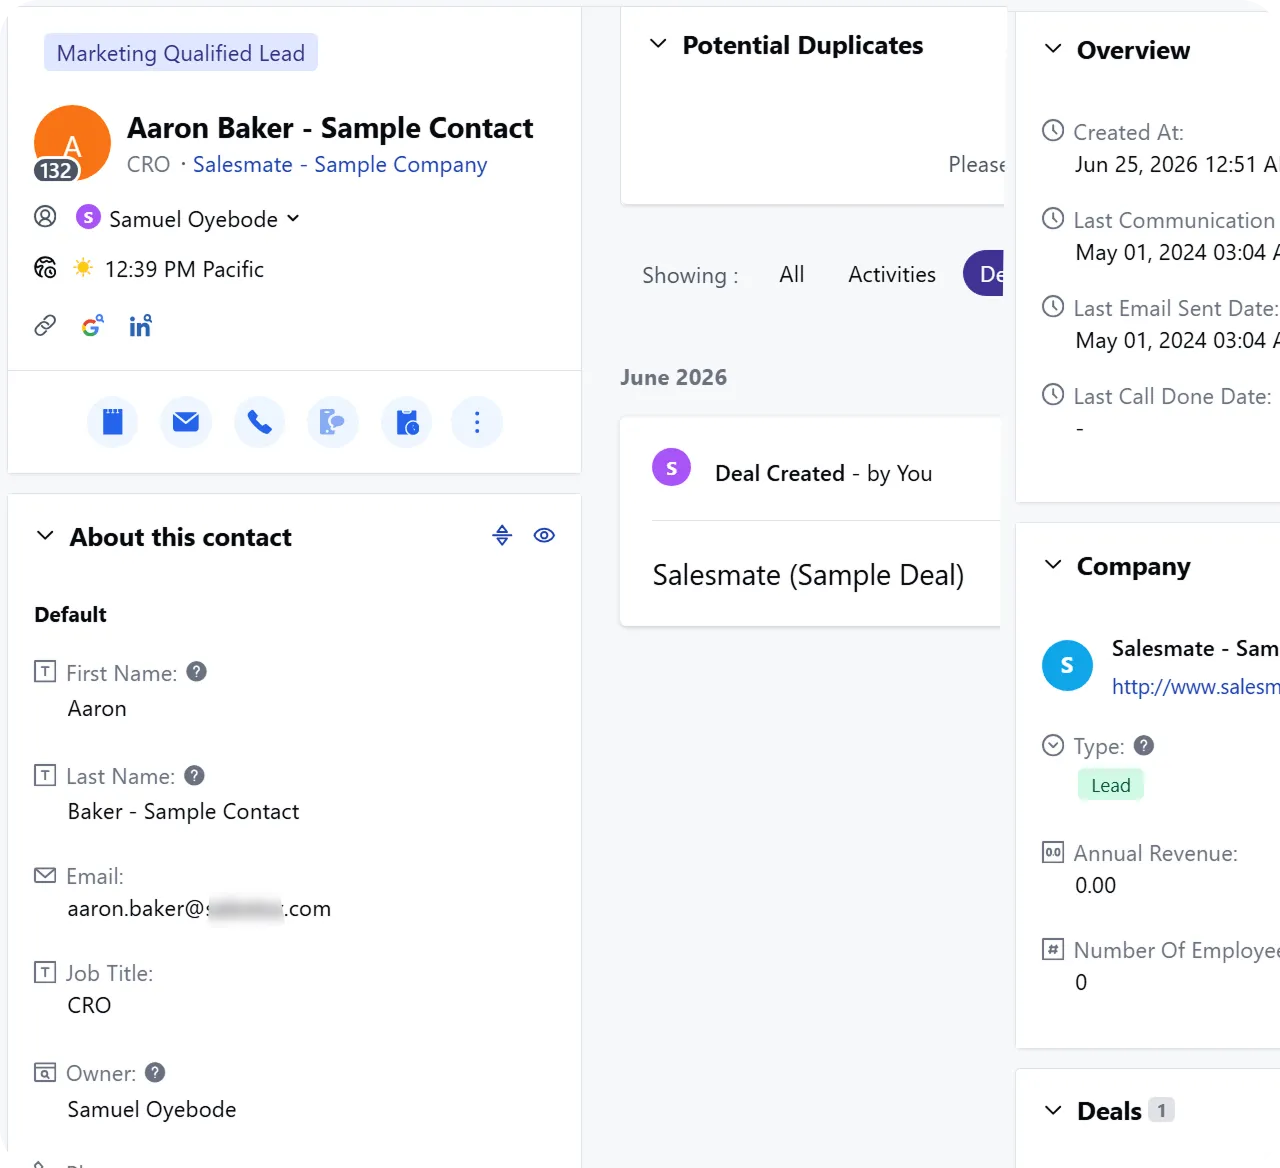
Task: Collapse the Deals panel
Action: point(1053,1110)
